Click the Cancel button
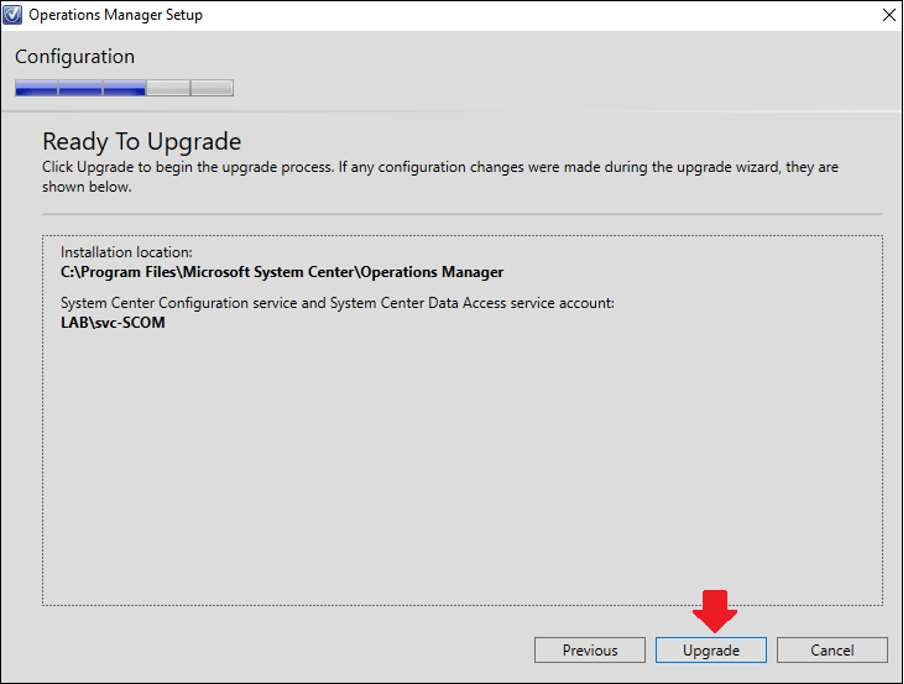 pos(832,650)
